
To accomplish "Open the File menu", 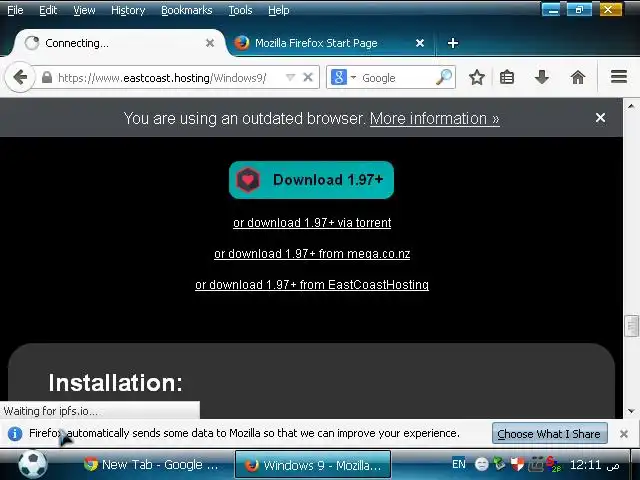I will 15,10.
